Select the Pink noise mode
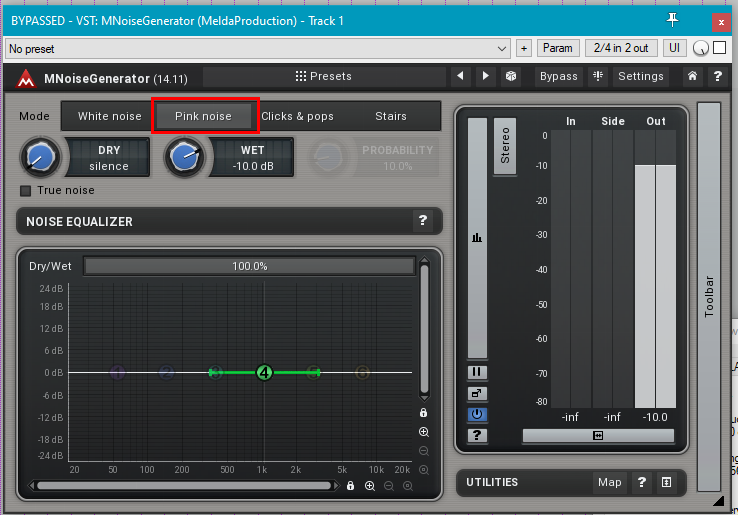Screen dimensions: 738x515 click(203, 116)
